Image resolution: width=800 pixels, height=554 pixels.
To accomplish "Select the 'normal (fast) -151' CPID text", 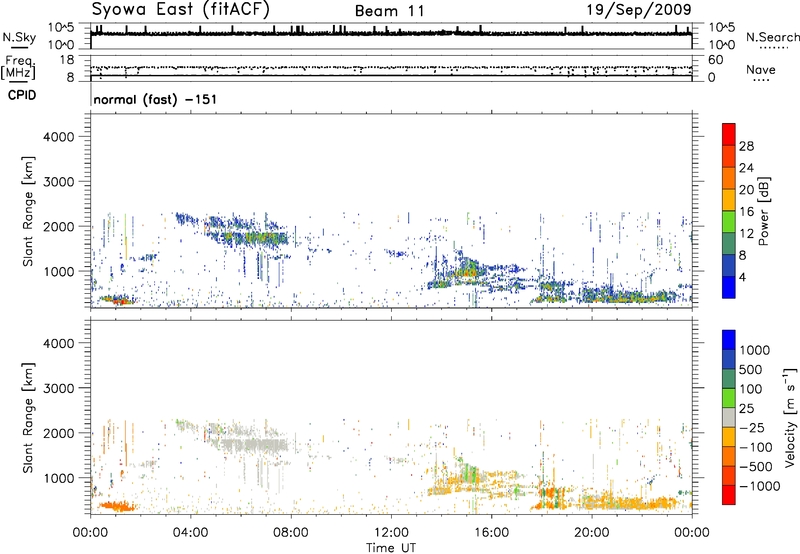I will tap(155, 99).
